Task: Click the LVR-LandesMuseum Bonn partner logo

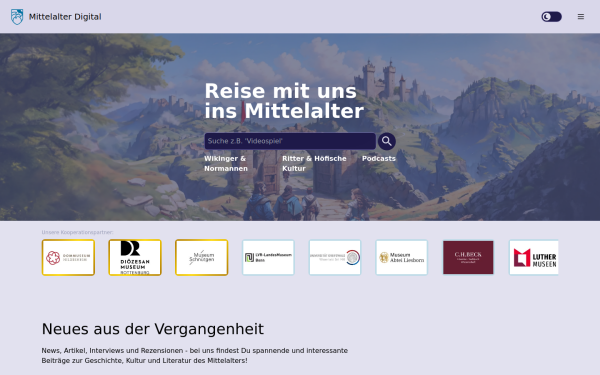Action: (268, 258)
